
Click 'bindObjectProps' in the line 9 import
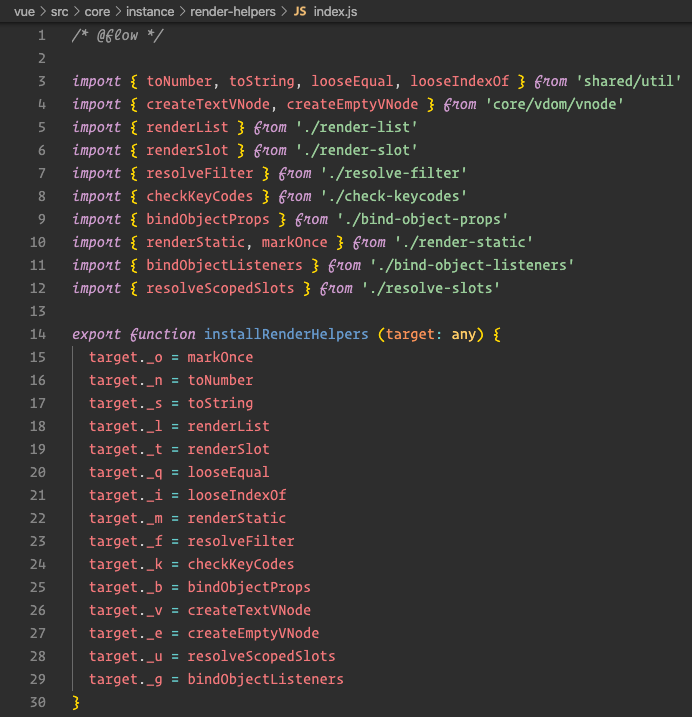[208, 219]
